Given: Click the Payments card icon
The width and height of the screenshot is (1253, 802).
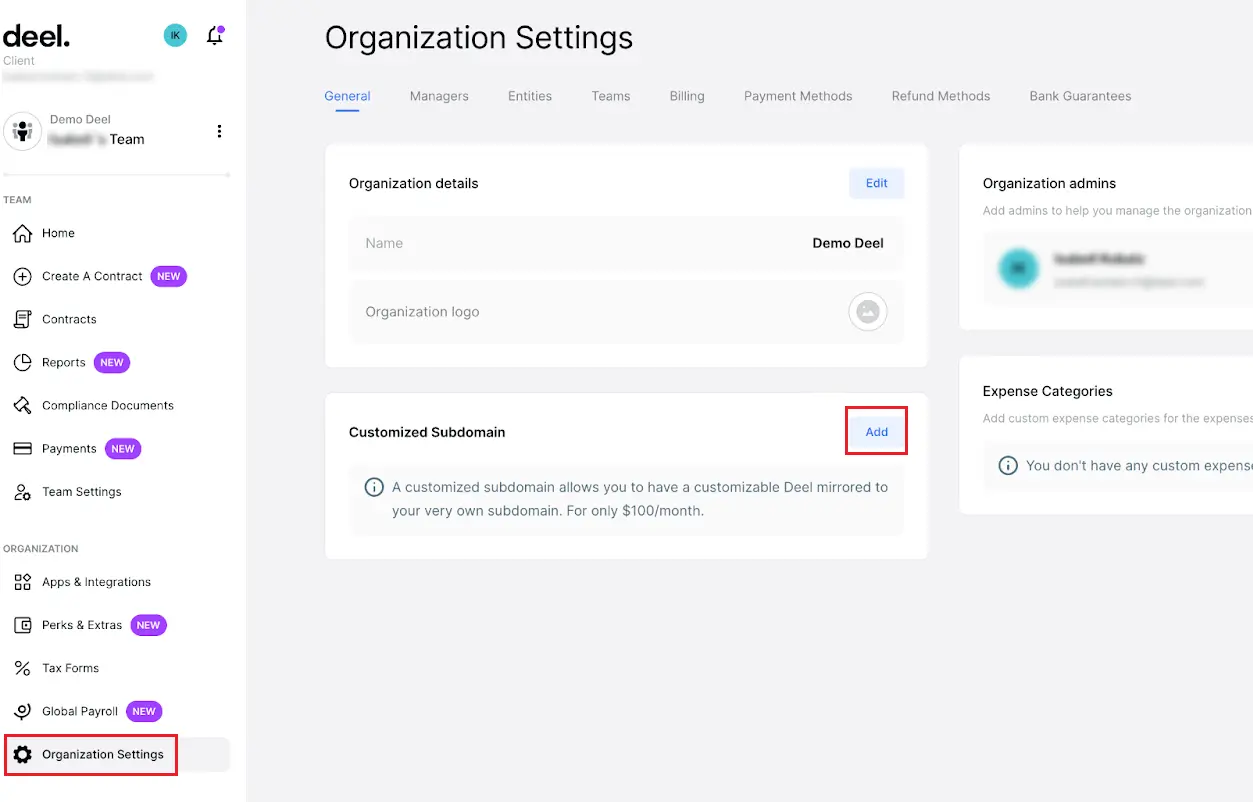Looking at the screenshot, I should 22,448.
